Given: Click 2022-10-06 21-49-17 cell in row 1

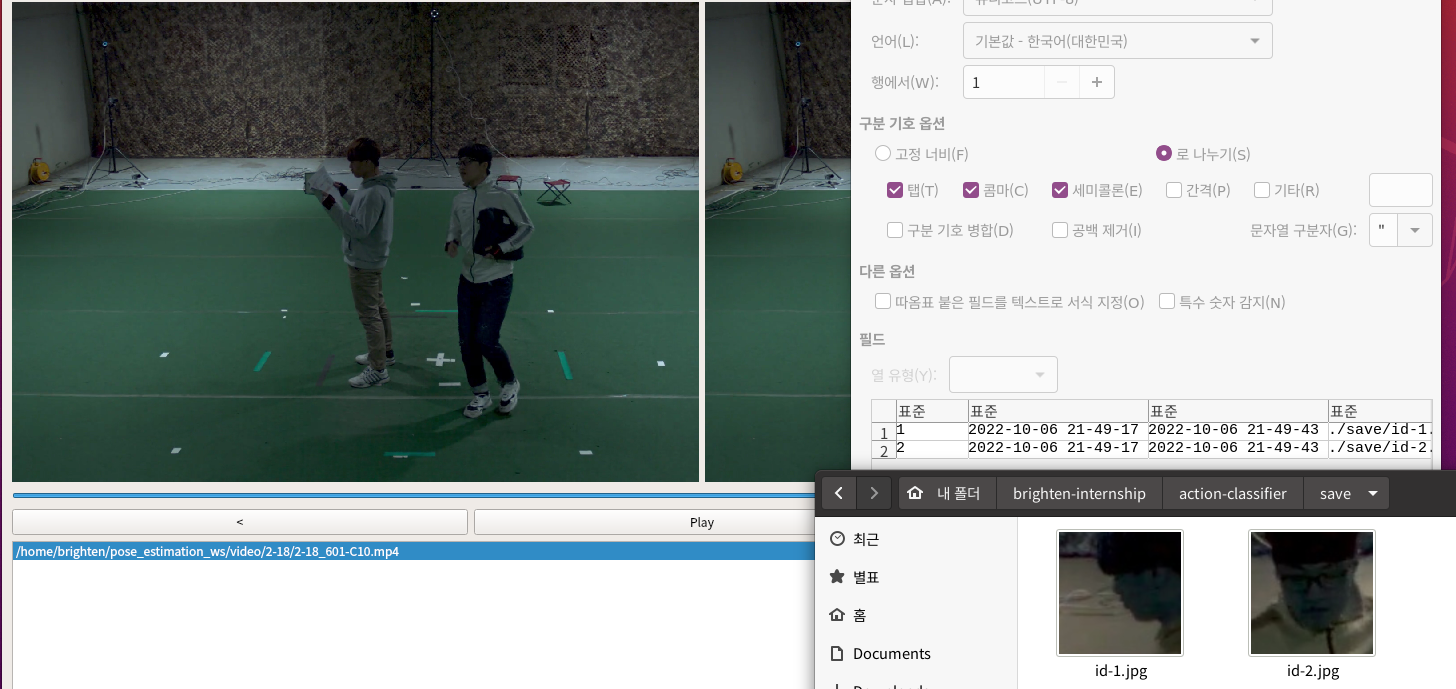Looking at the screenshot, I should pos(1057,431).
